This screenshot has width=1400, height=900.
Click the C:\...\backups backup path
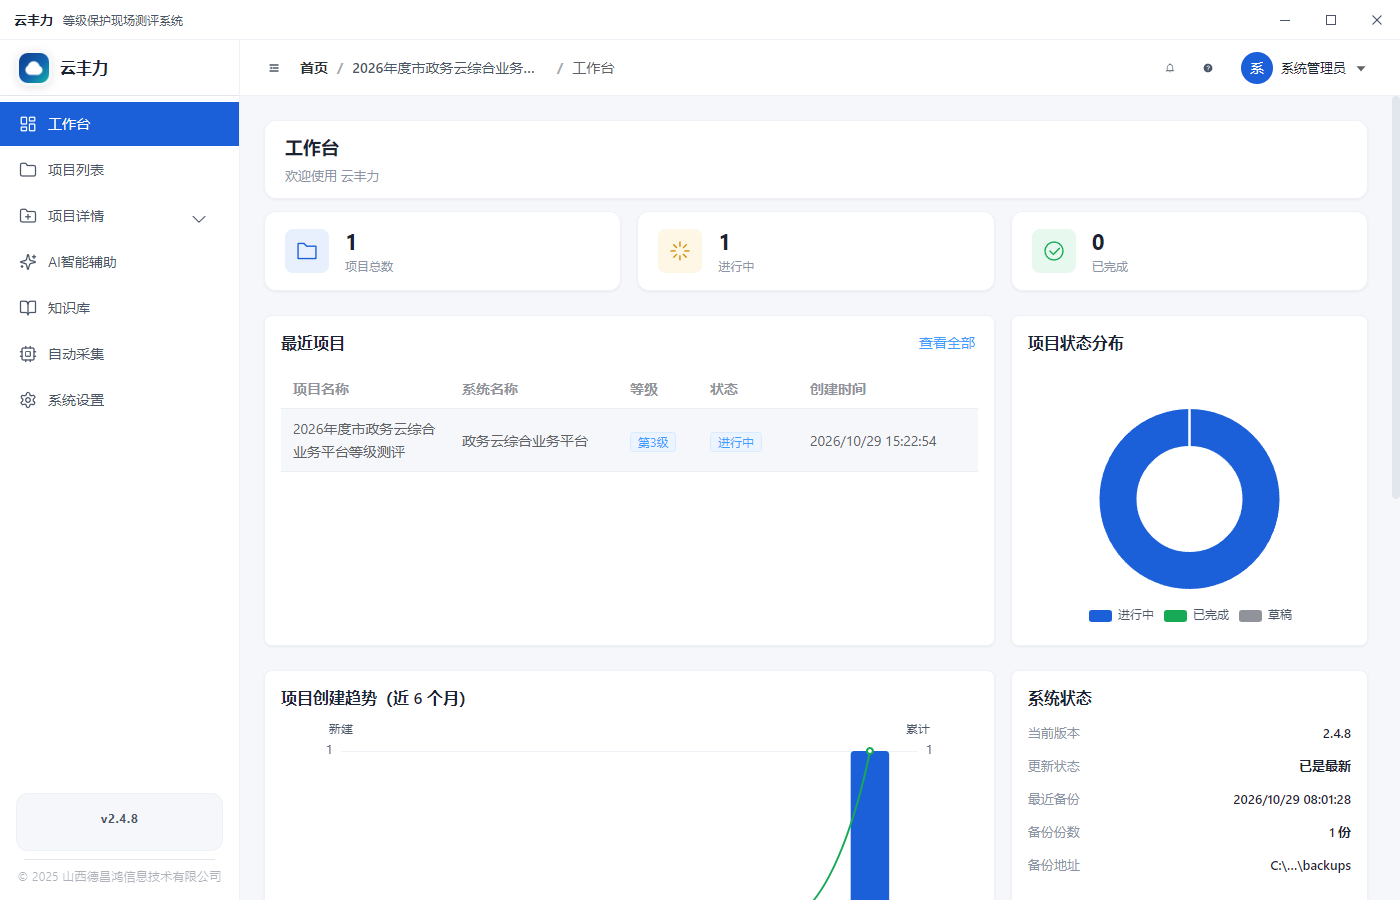(x=1311, y=865)
